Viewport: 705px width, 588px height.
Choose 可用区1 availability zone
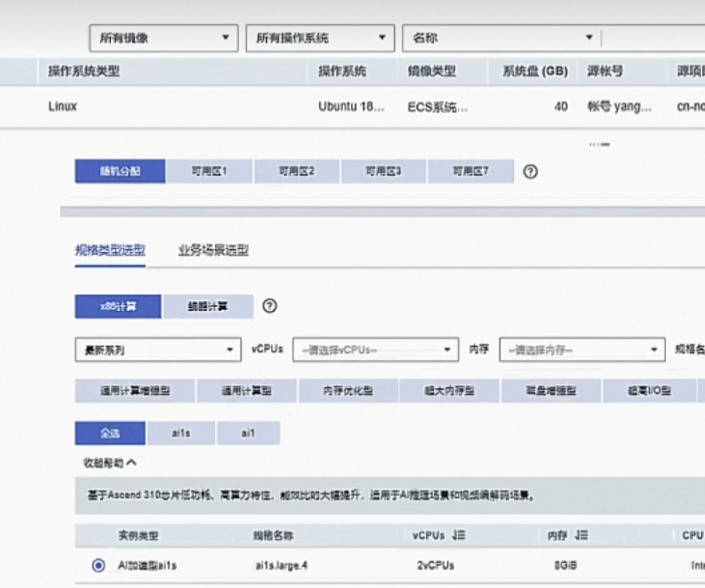[x=209, y=171]
